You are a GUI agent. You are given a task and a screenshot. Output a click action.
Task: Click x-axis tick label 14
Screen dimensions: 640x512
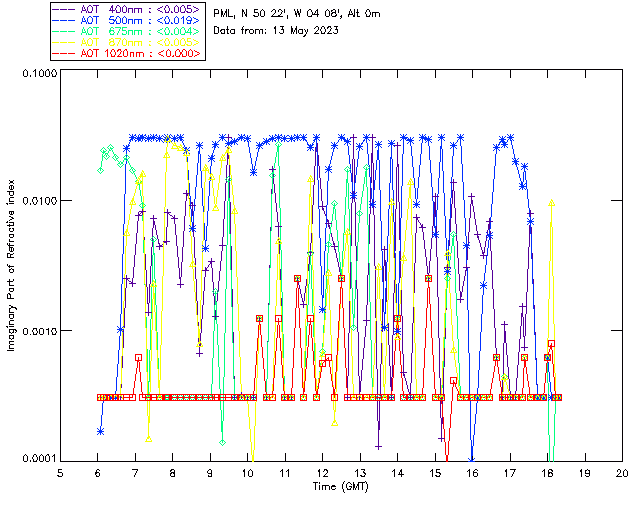pos(398,473)
